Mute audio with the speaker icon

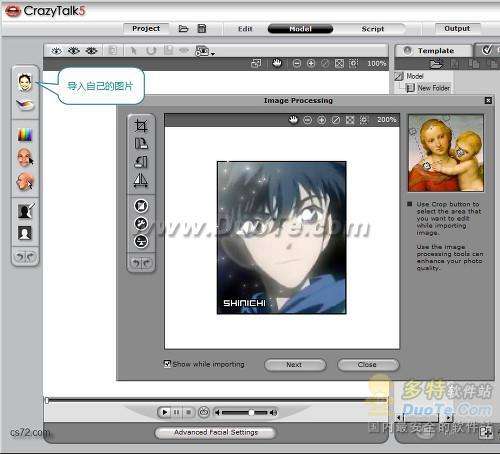pyautogui.click(x=217, y=413)
